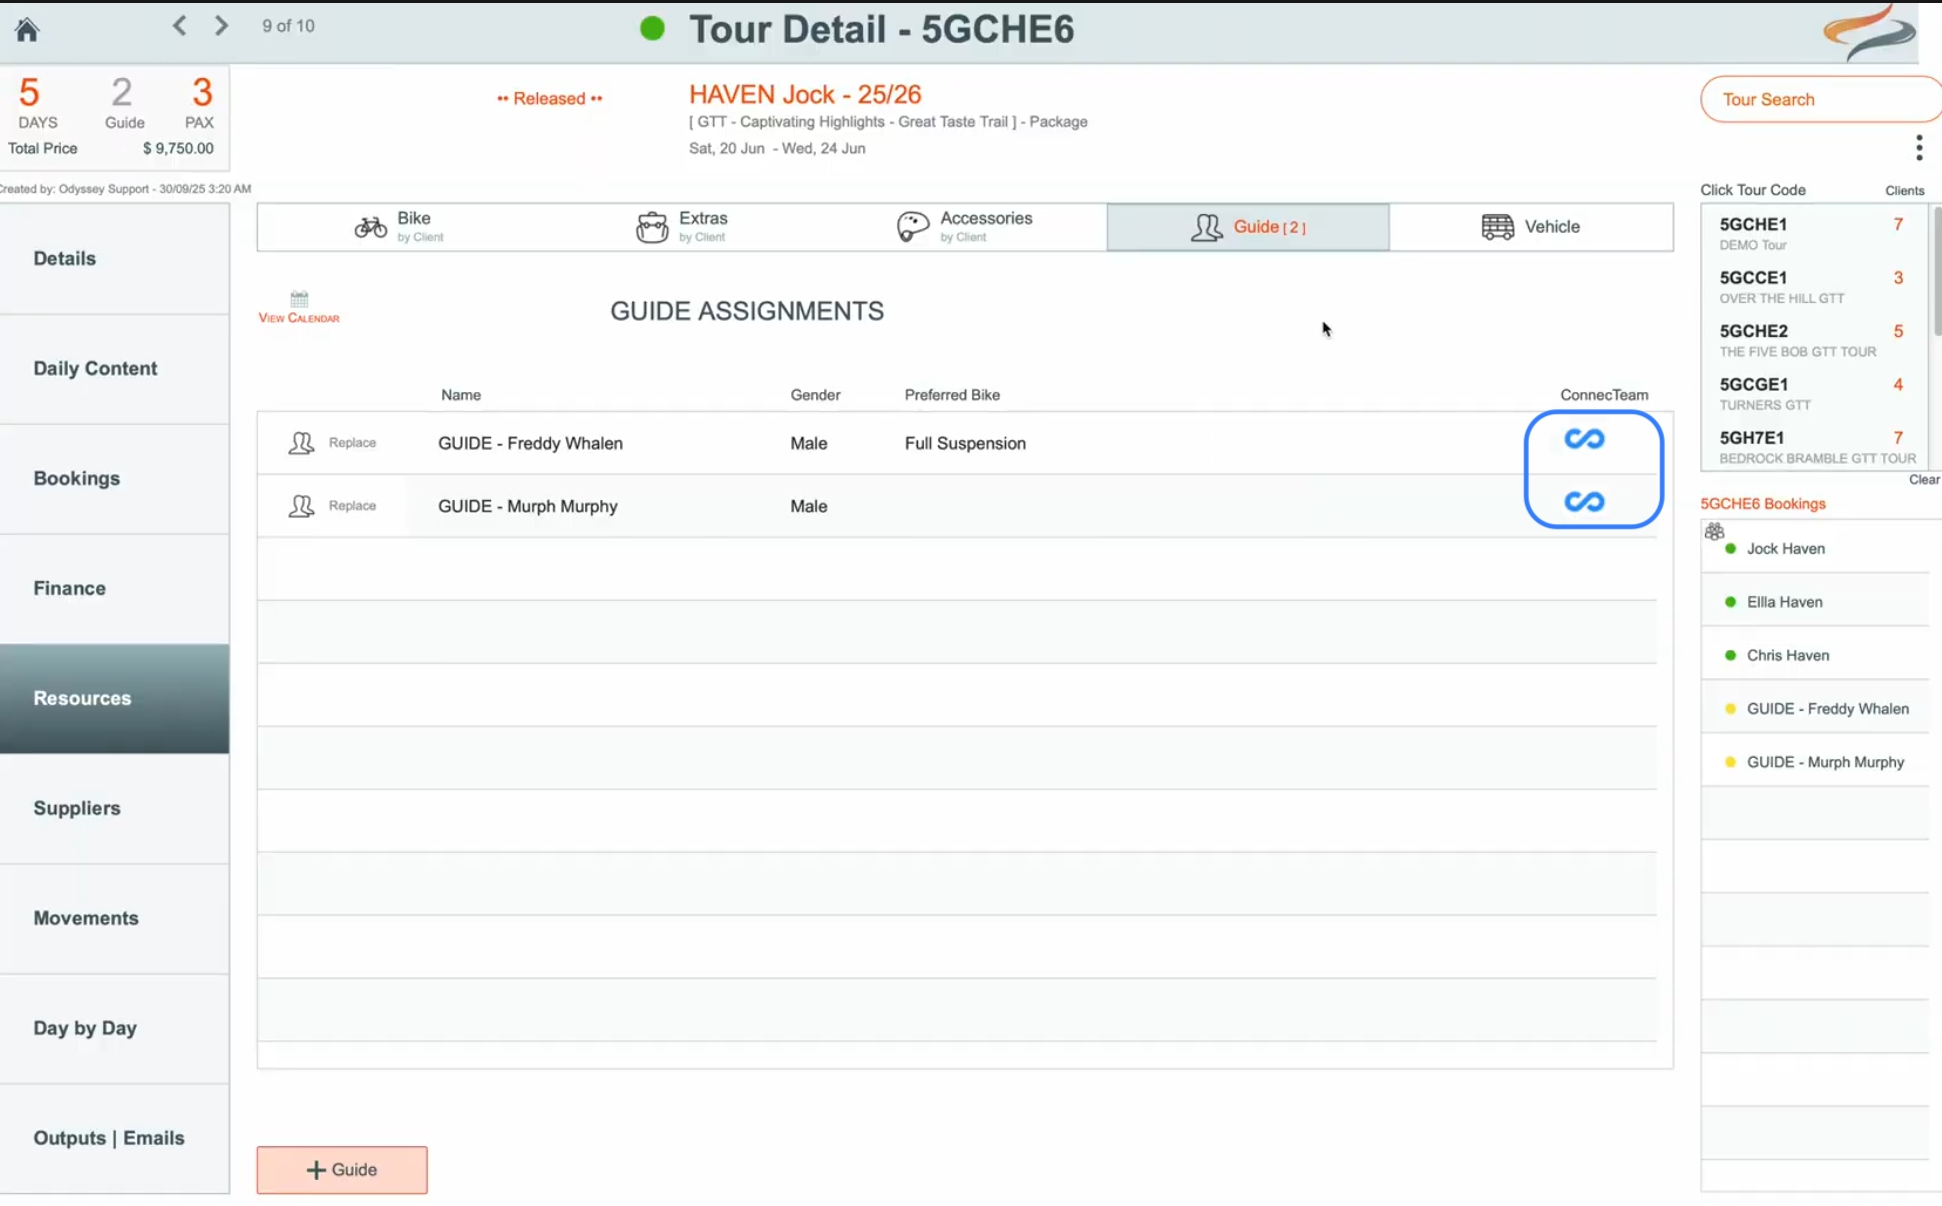The width and height of the screenshot is (1942, 1206).
Task: Click group icon above bookings list
Action: point(1714,531)
